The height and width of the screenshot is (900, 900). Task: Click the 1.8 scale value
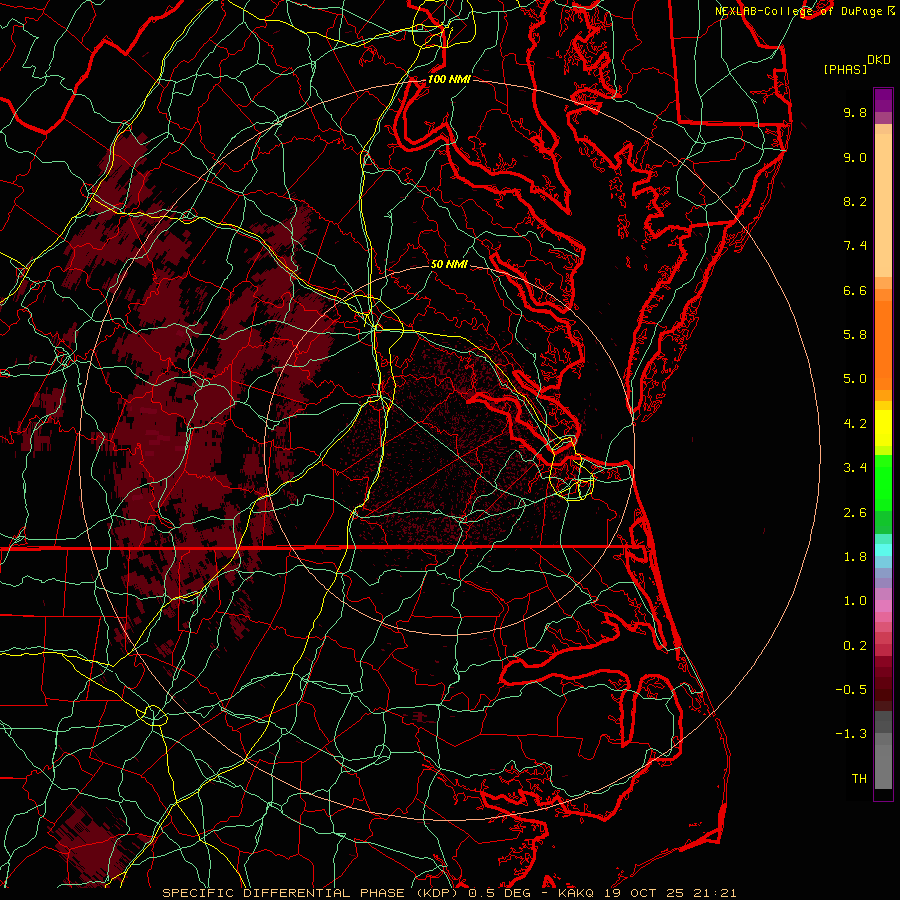pos(855,557)
